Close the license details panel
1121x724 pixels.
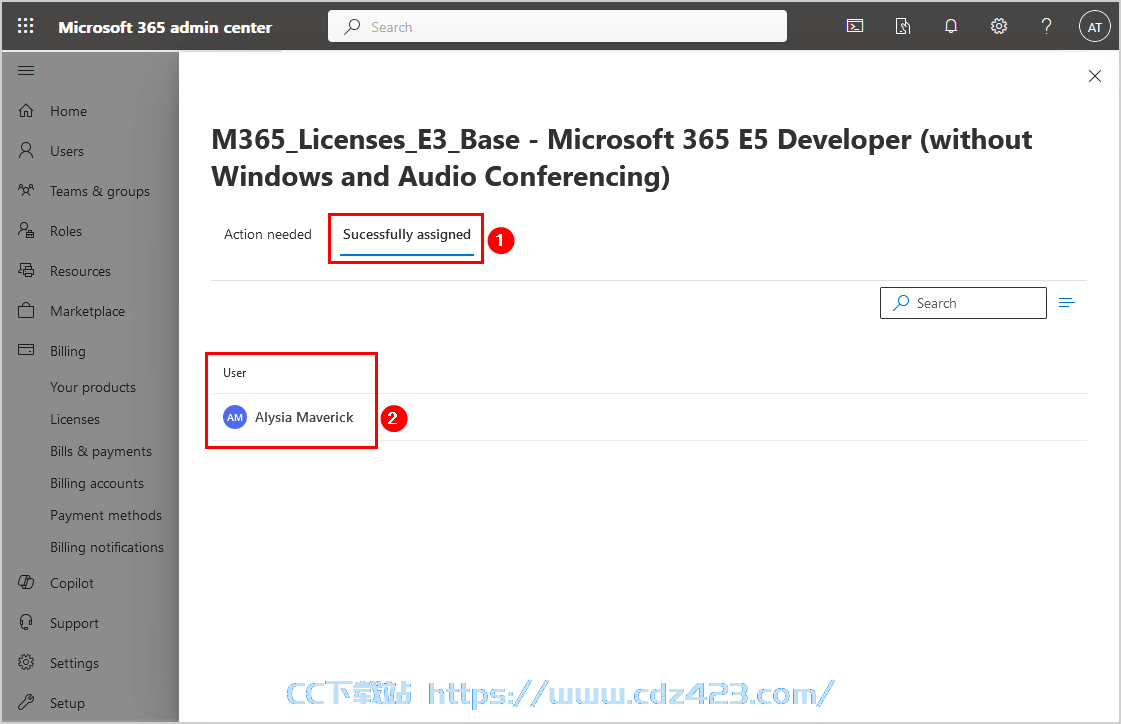coord(1095,76)
